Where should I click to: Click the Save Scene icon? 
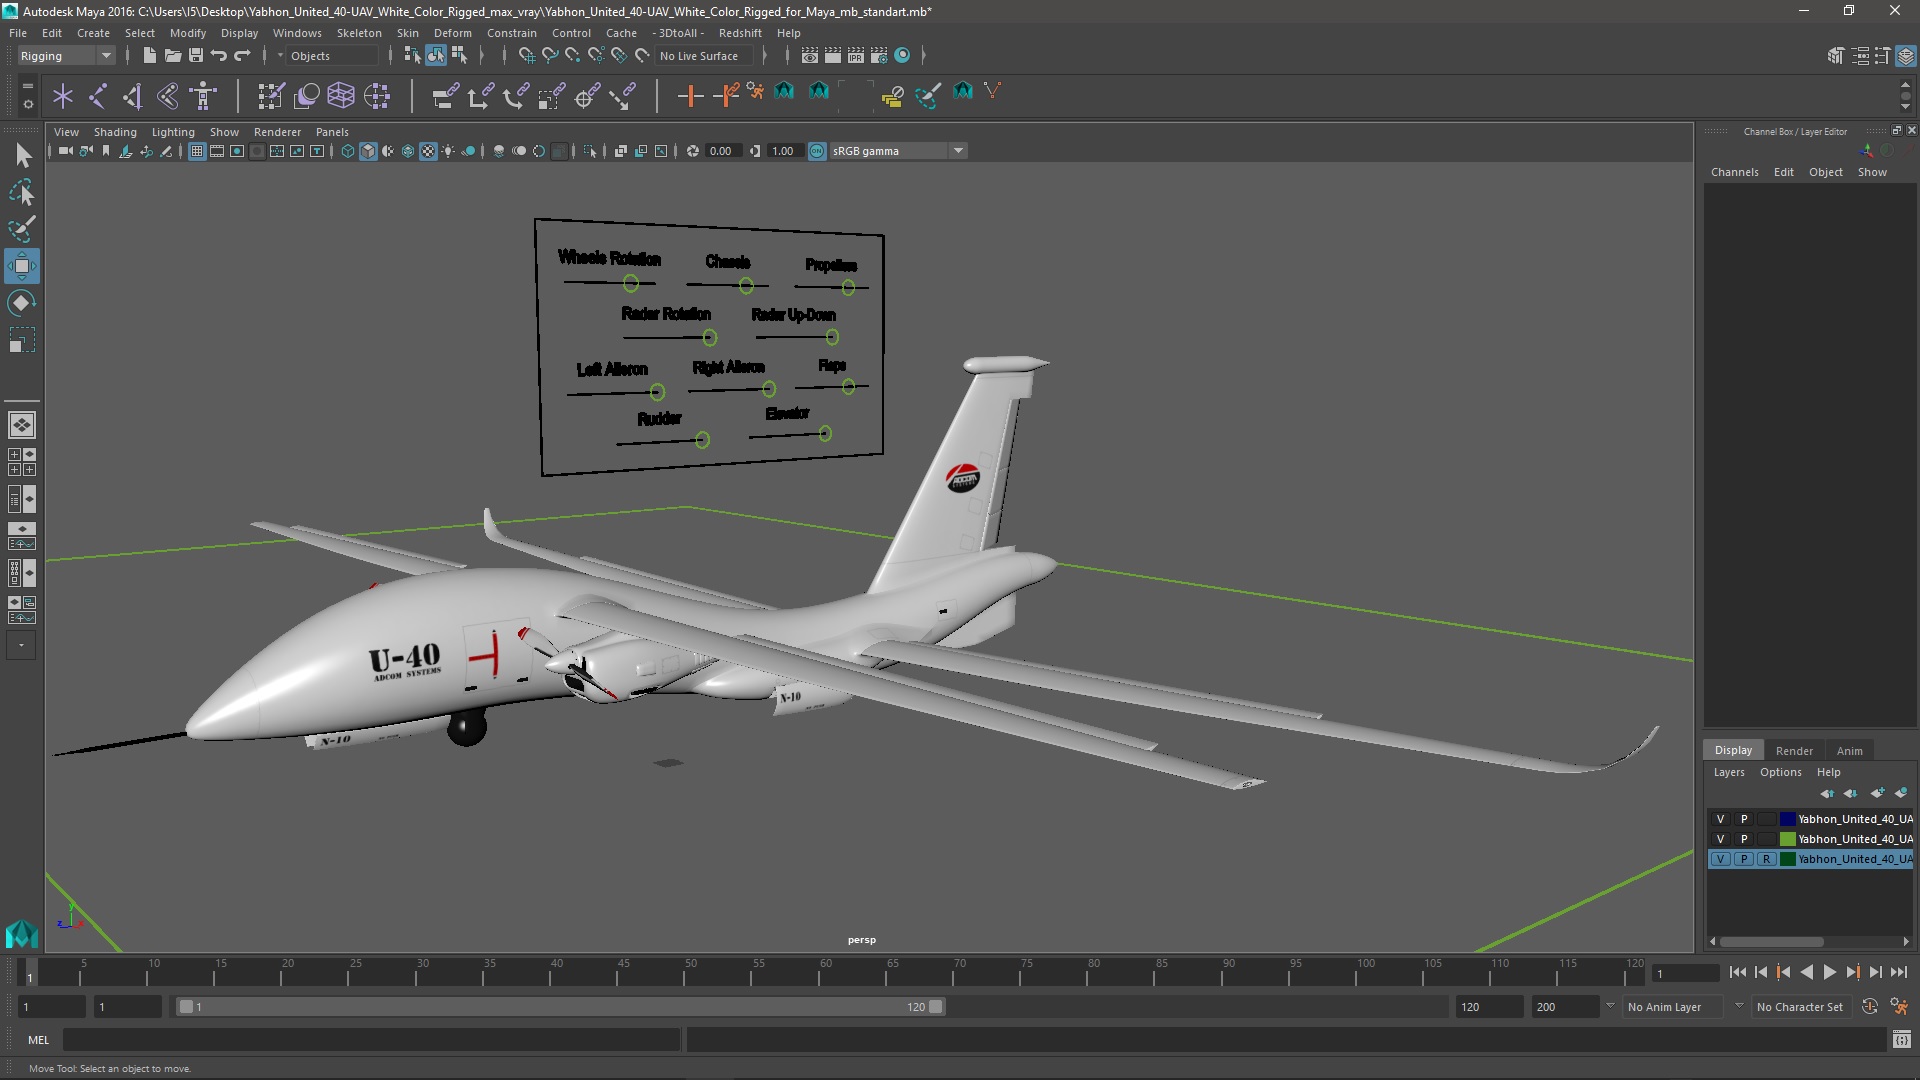click(196, 56)
